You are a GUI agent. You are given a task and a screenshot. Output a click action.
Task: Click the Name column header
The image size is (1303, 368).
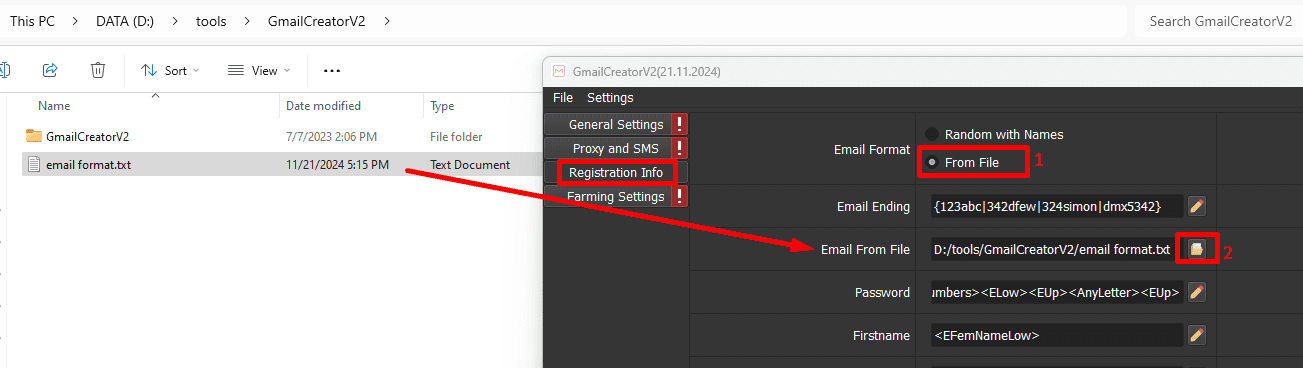point(54,106)
